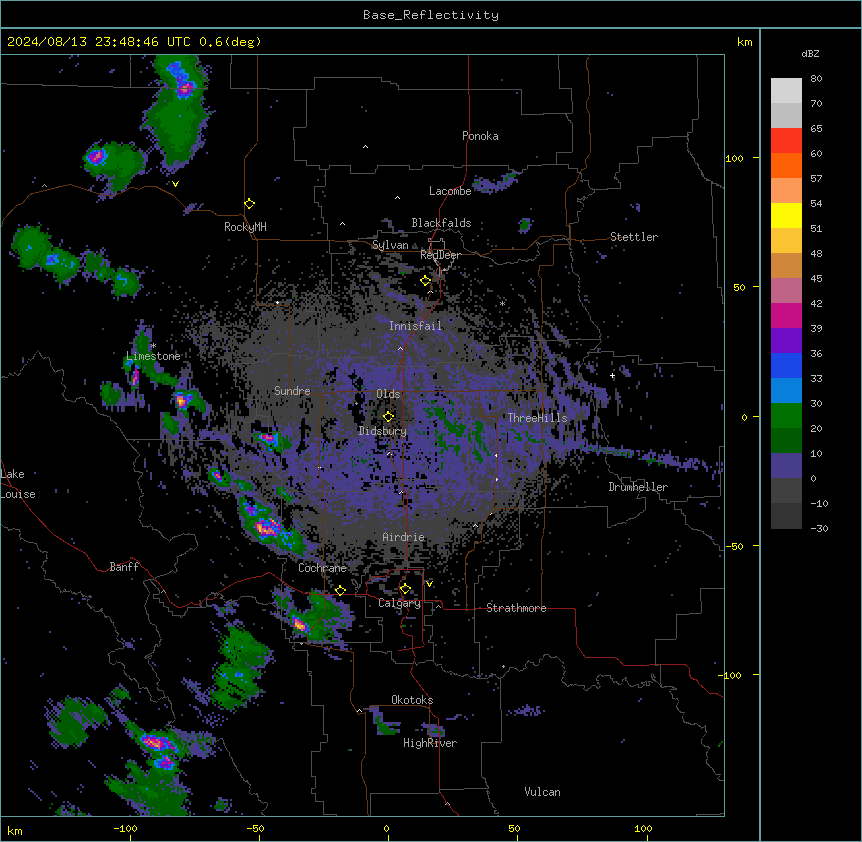The height and width of the screenshot is (842, 862).
Task: Select the orange swatch between 60 and 57
Action: coord(786,165)
